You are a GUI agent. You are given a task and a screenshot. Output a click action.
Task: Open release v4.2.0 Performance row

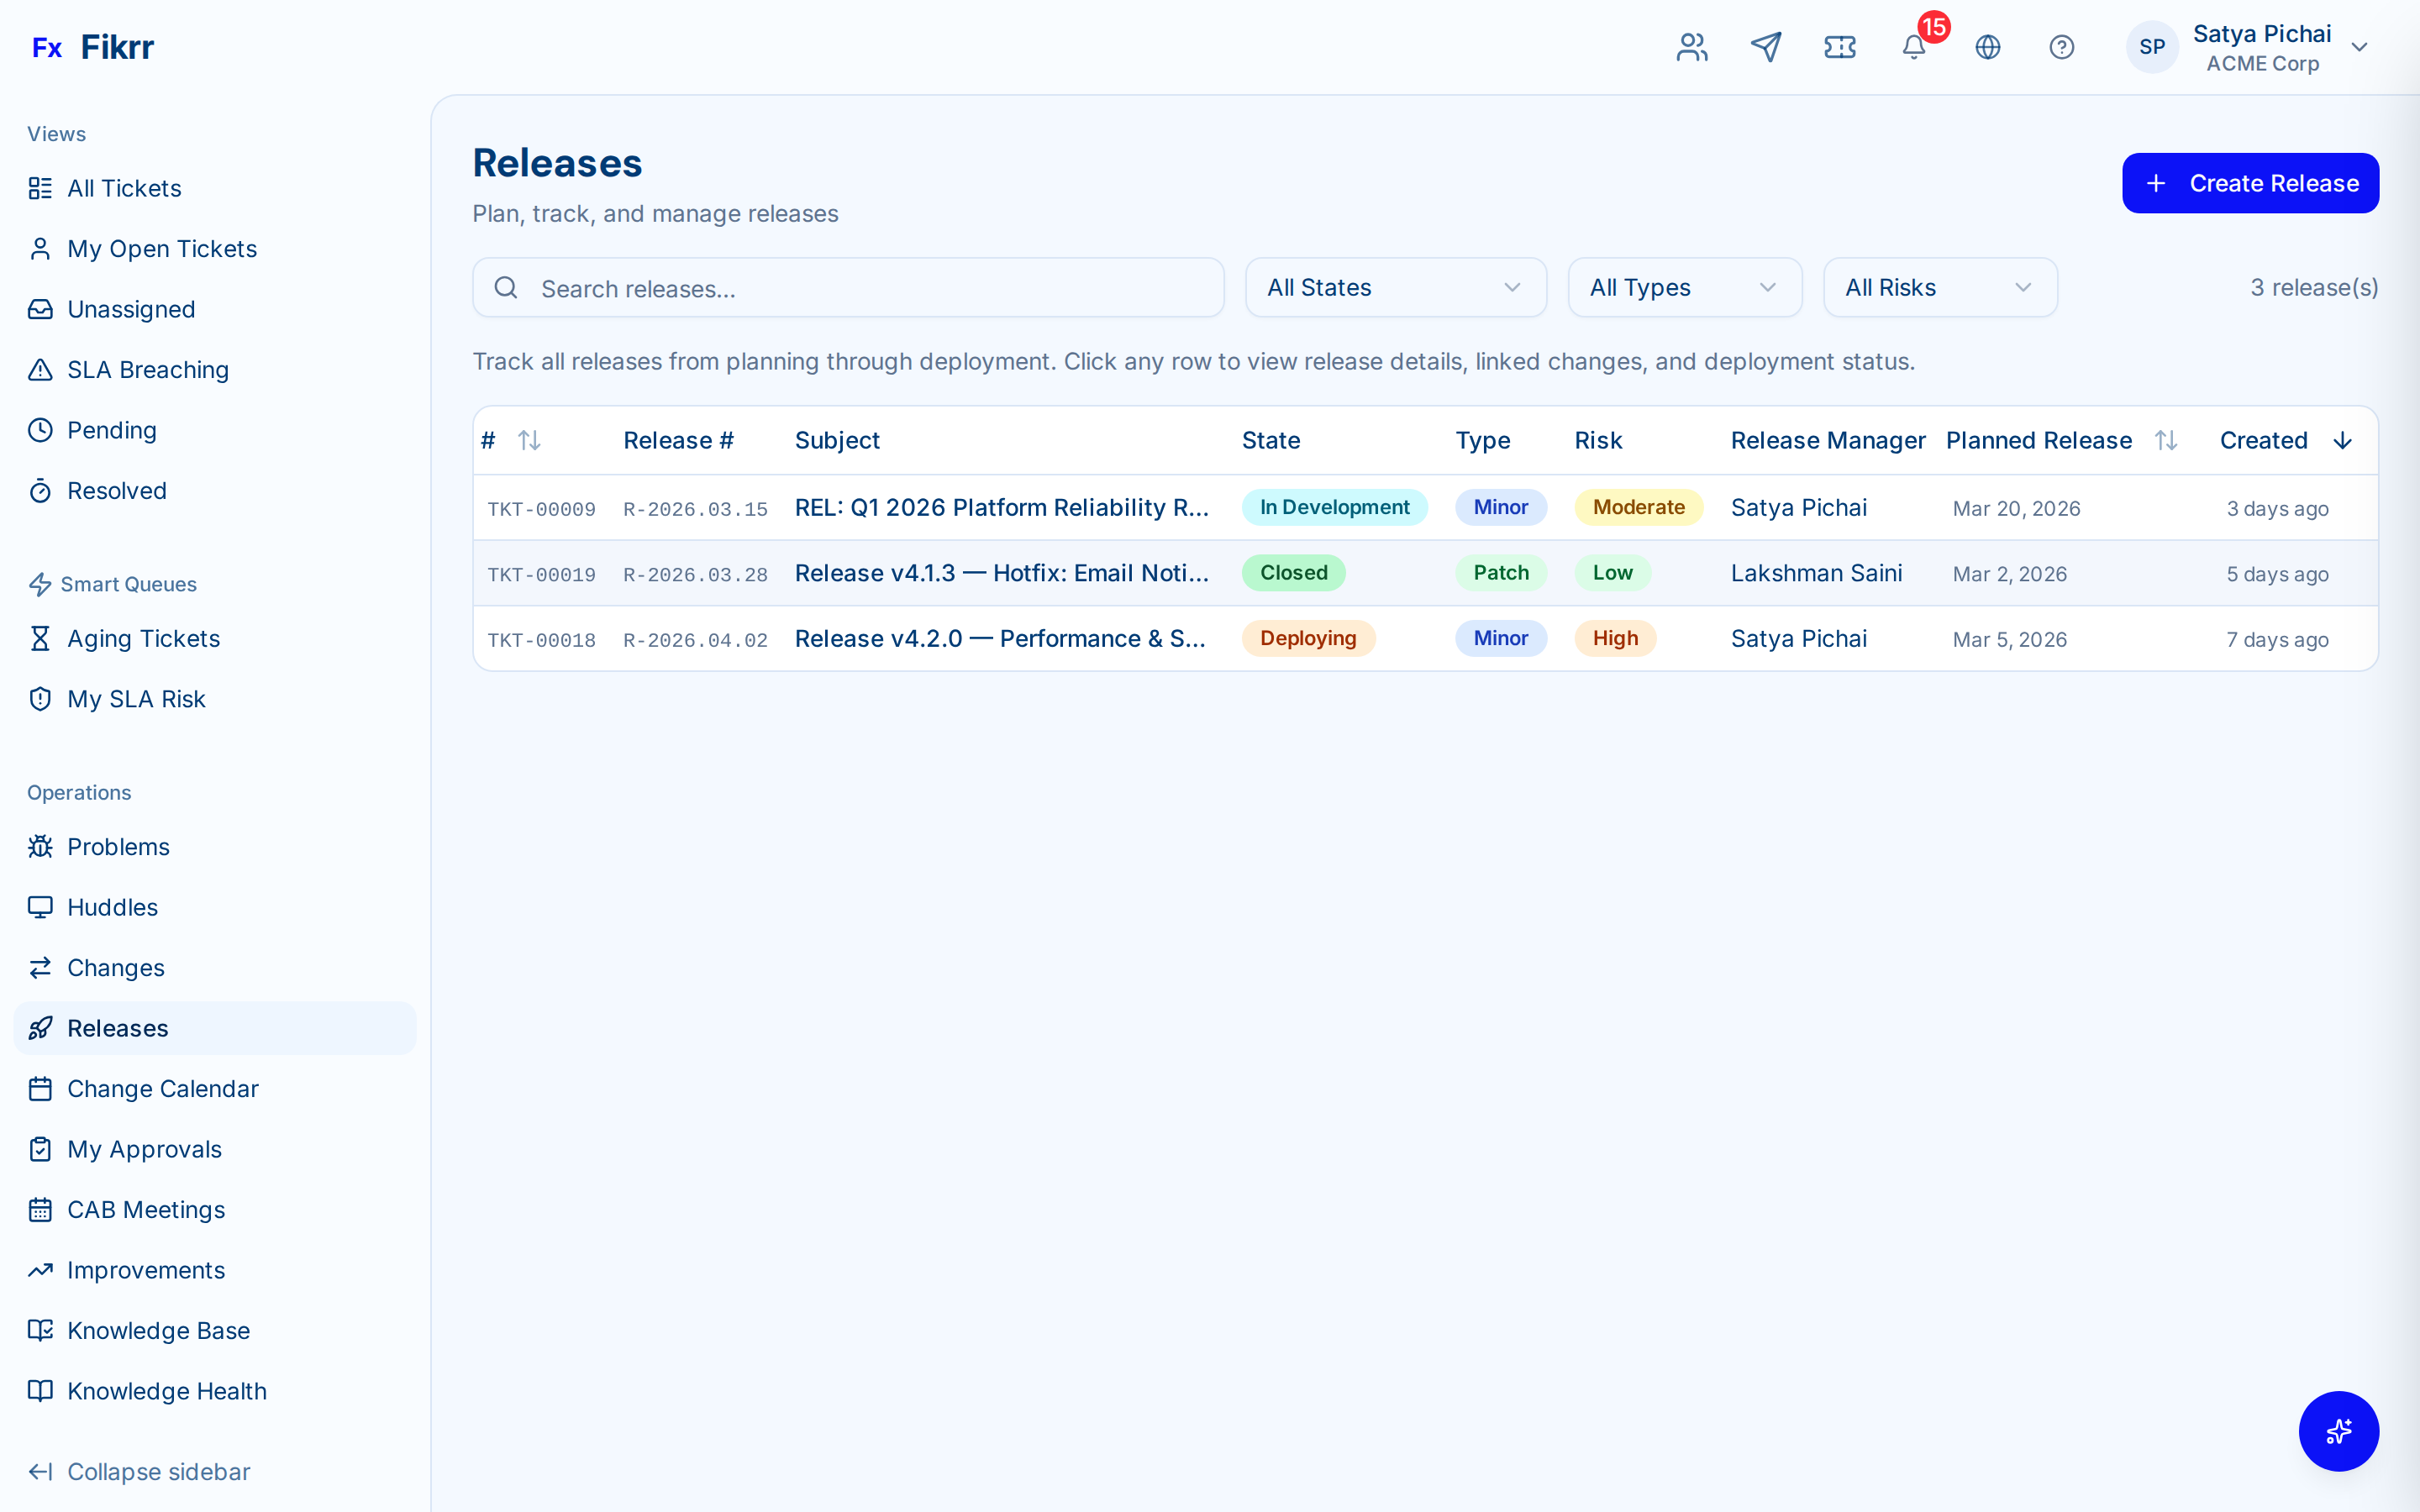point(1000,638)
